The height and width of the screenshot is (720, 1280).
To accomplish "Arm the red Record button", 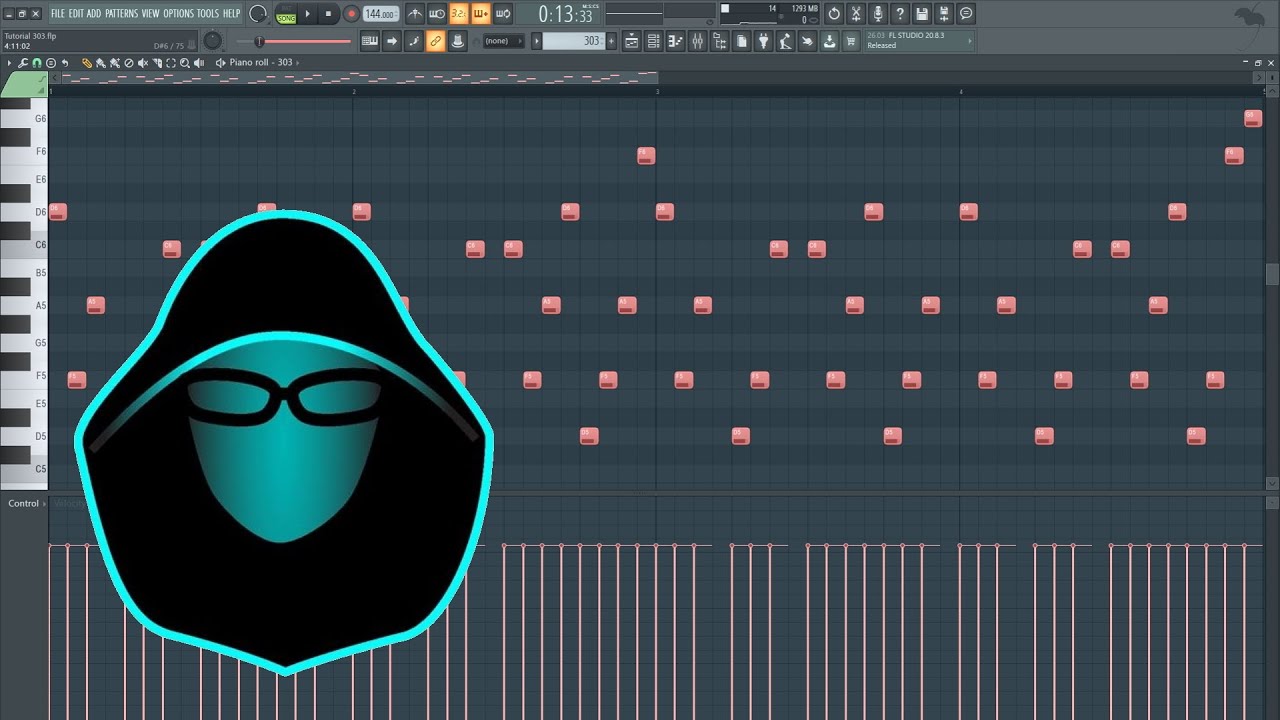I will pyautogui.click(x=351, y=14).
